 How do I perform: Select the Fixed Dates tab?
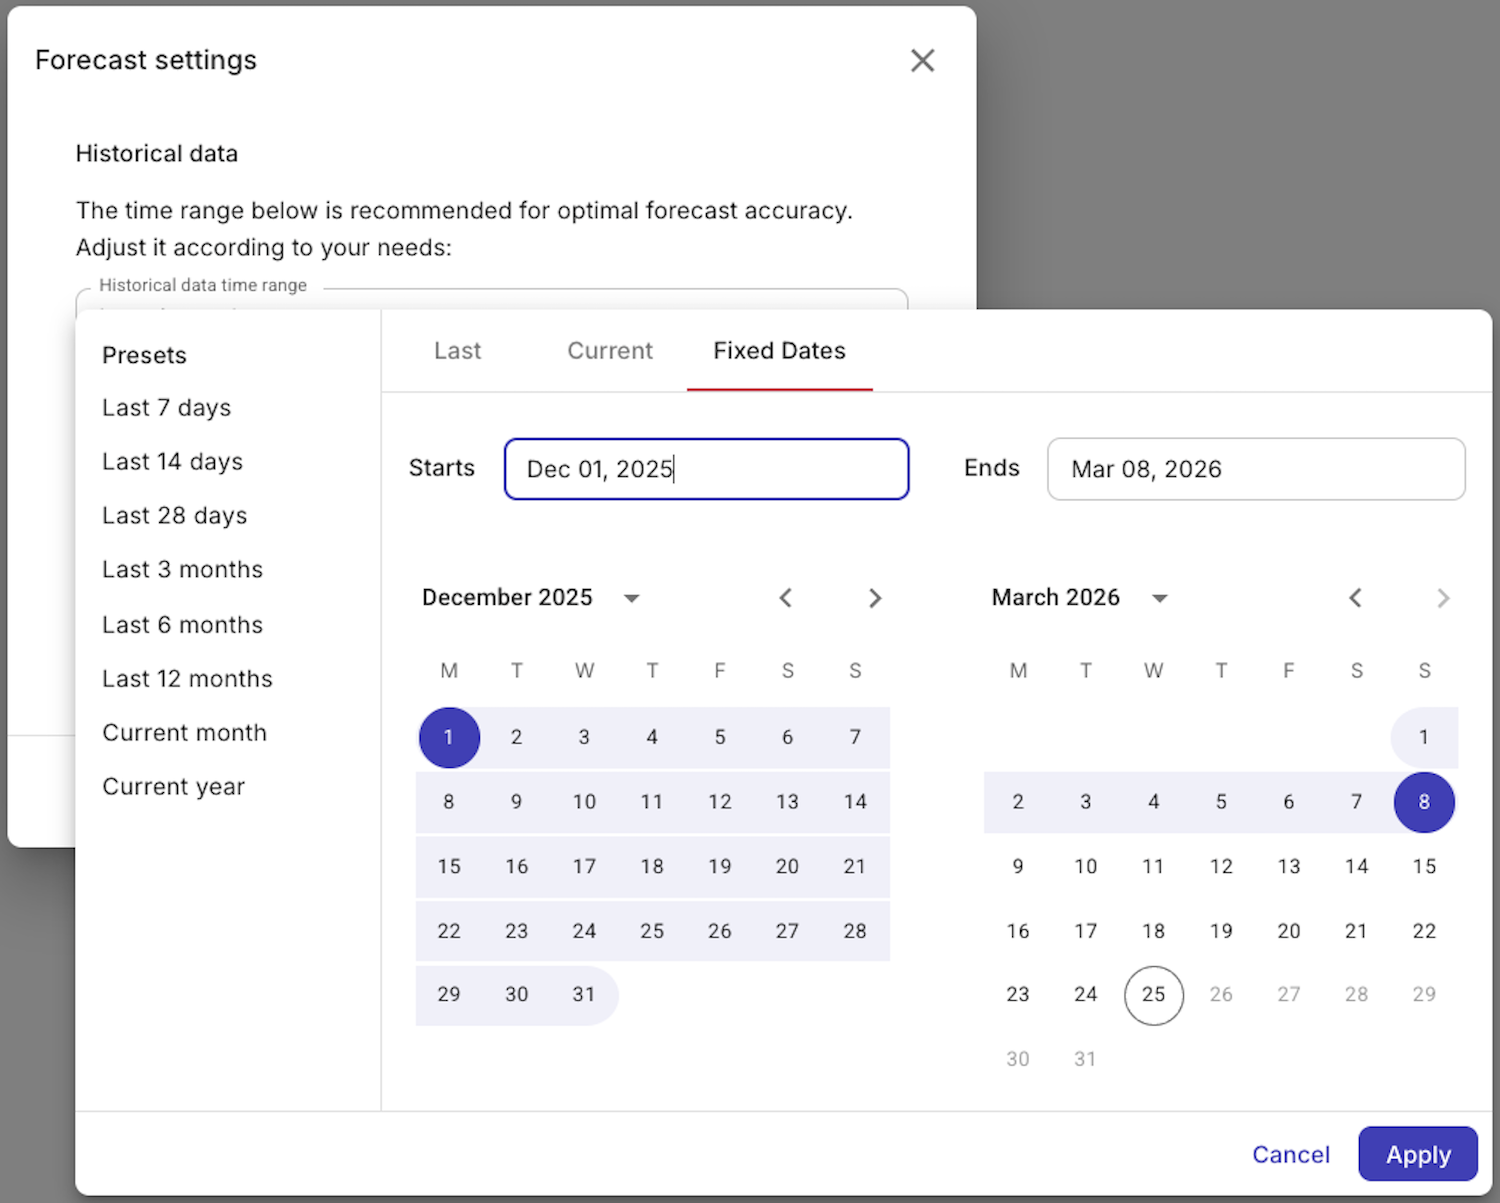pyautogui.click(x=779, y=351)
